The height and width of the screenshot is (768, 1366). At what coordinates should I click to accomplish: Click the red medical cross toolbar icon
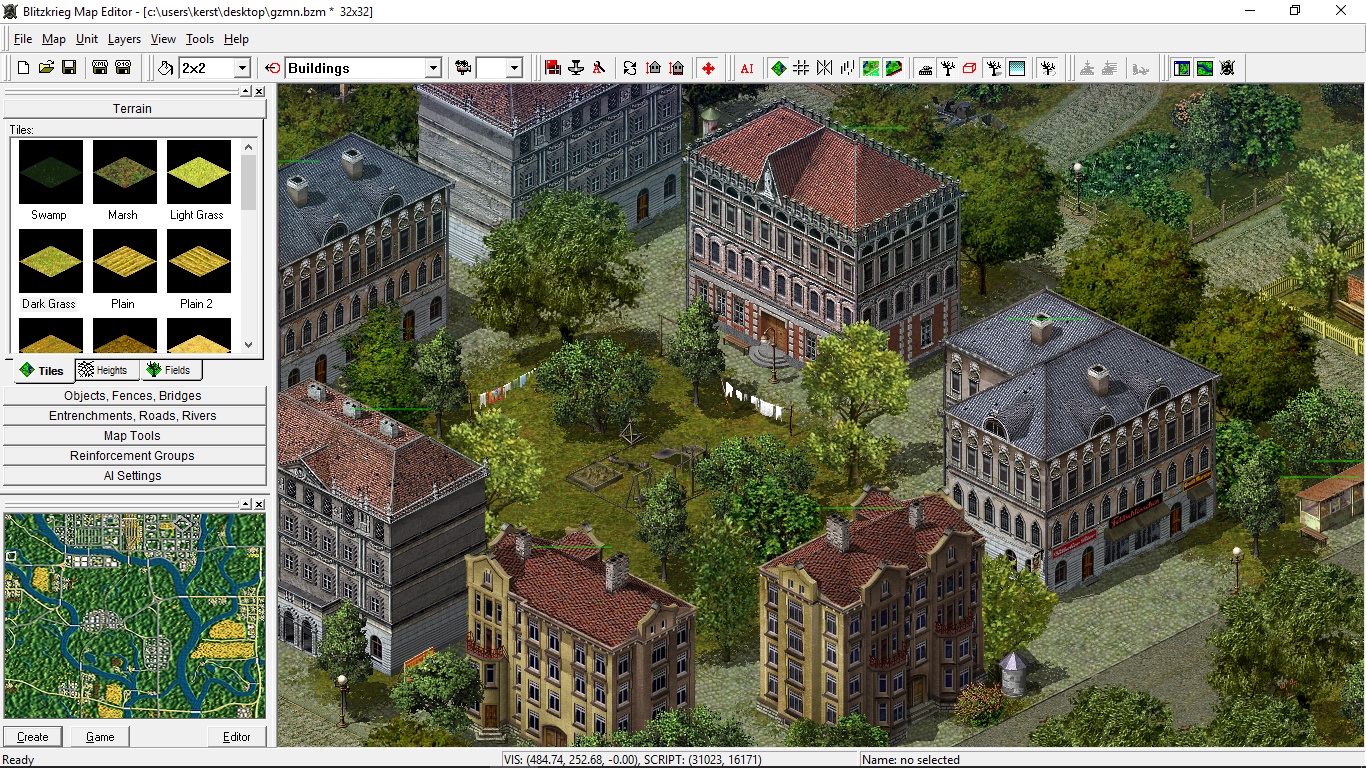pyautogui.click(x=708, y=68)
